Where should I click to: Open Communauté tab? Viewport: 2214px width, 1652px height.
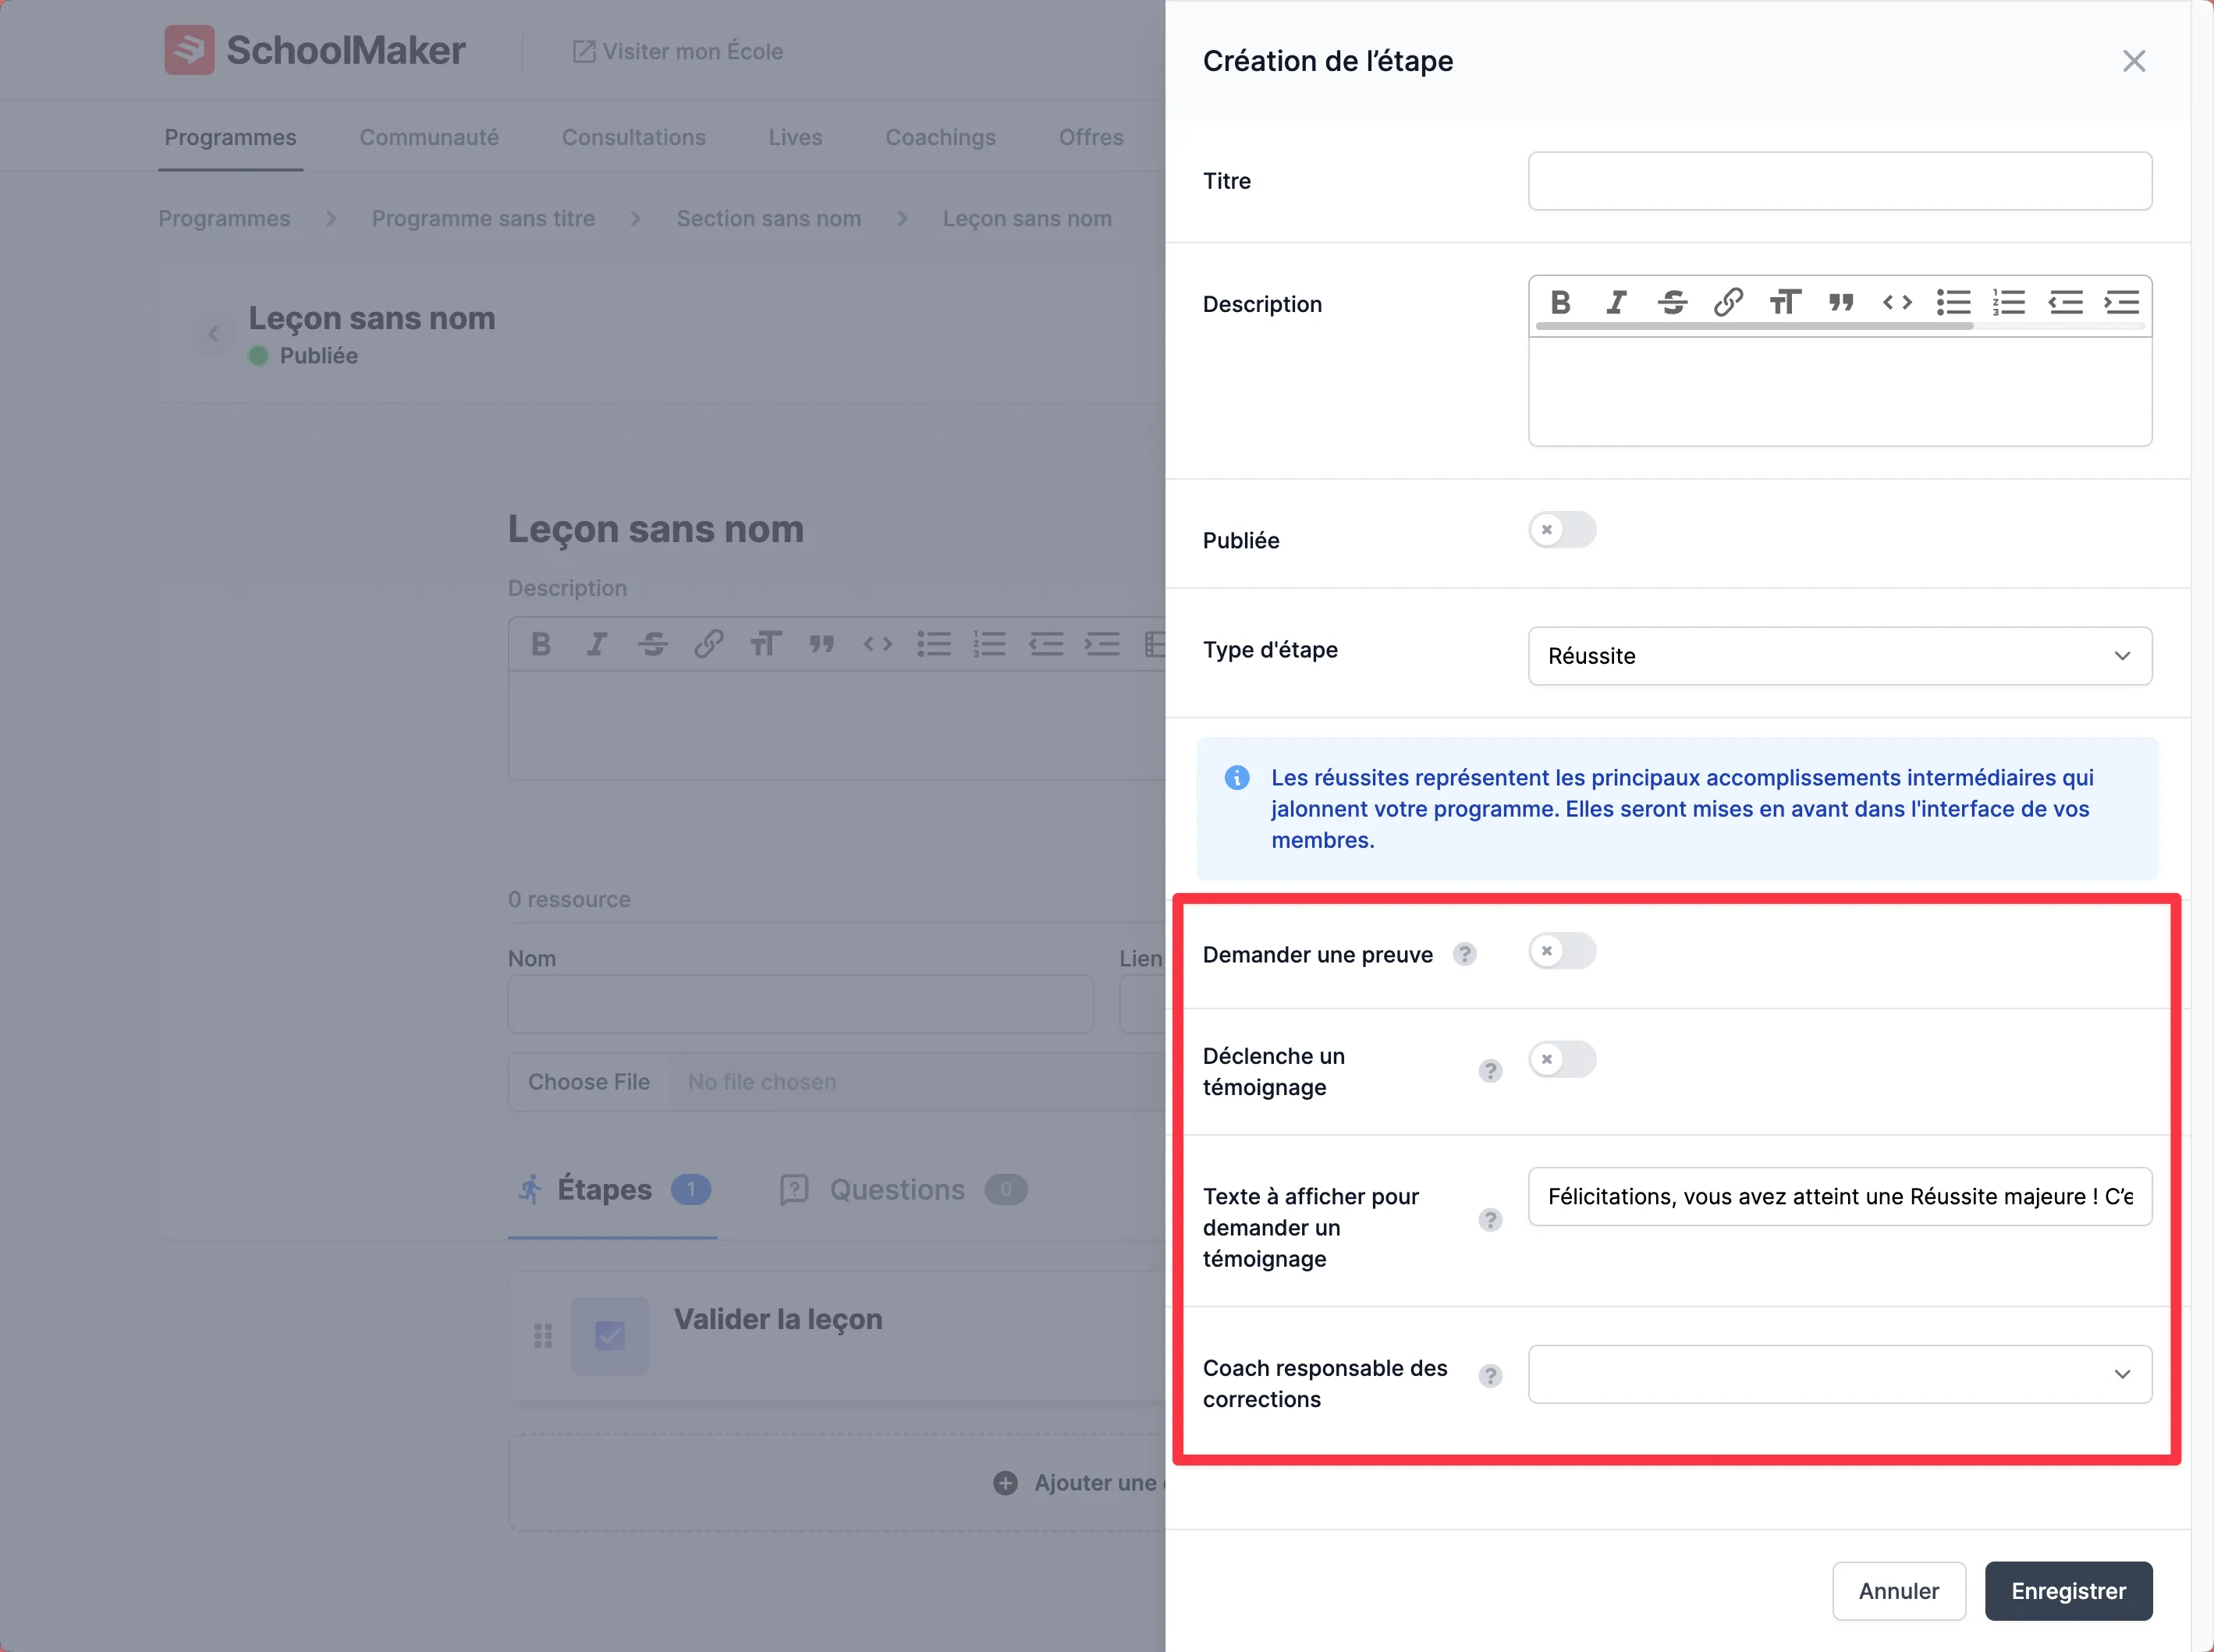[x=429, y=137]
